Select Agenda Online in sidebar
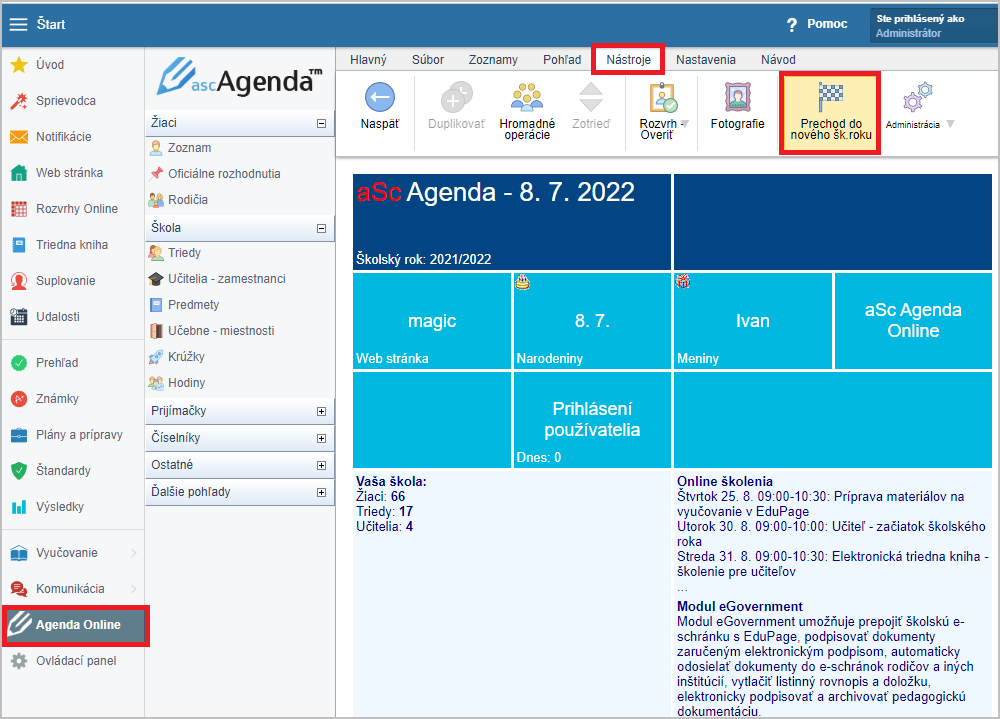 point(75,625)
